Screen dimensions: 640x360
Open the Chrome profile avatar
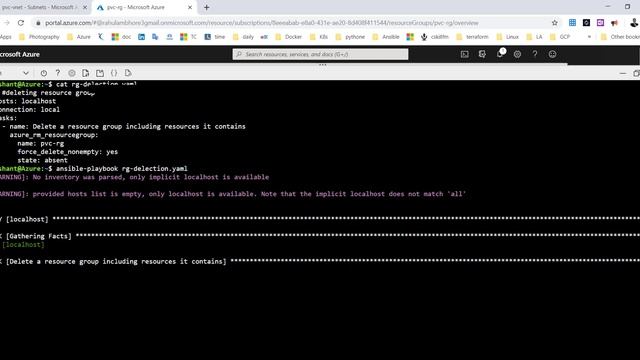(634, 23)
